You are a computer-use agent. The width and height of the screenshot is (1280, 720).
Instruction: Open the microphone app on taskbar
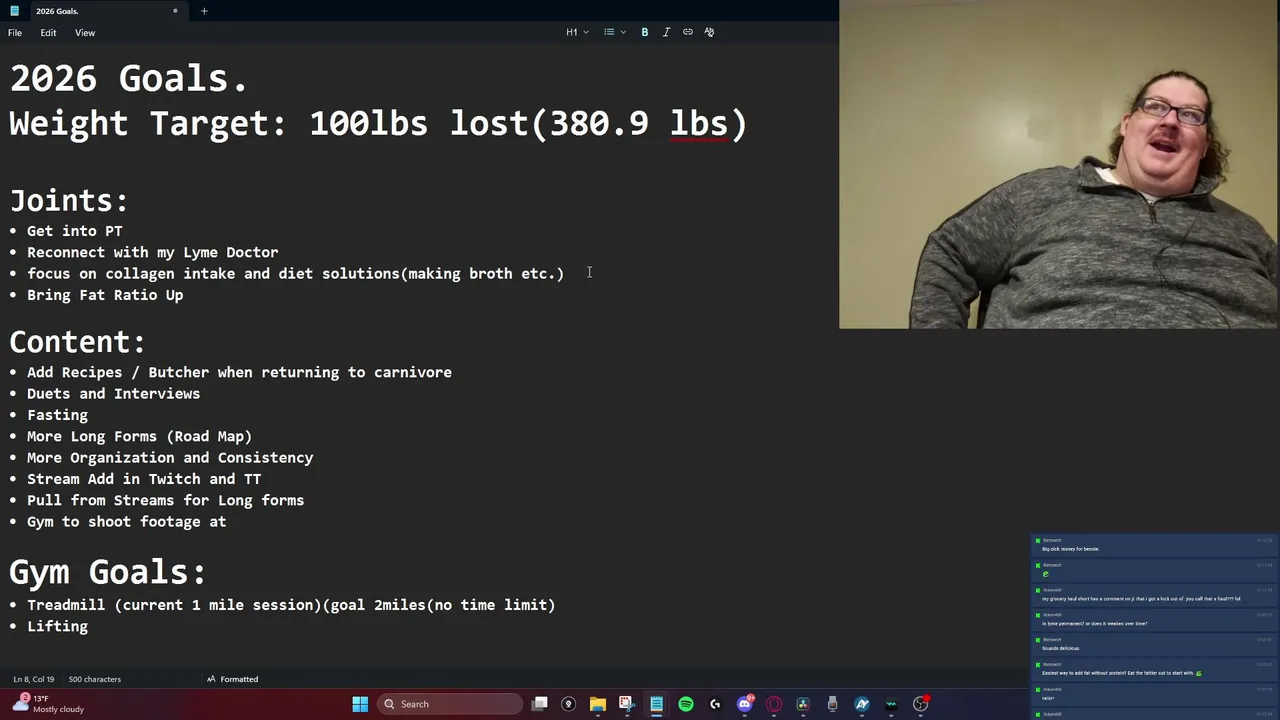pos(832,704)
